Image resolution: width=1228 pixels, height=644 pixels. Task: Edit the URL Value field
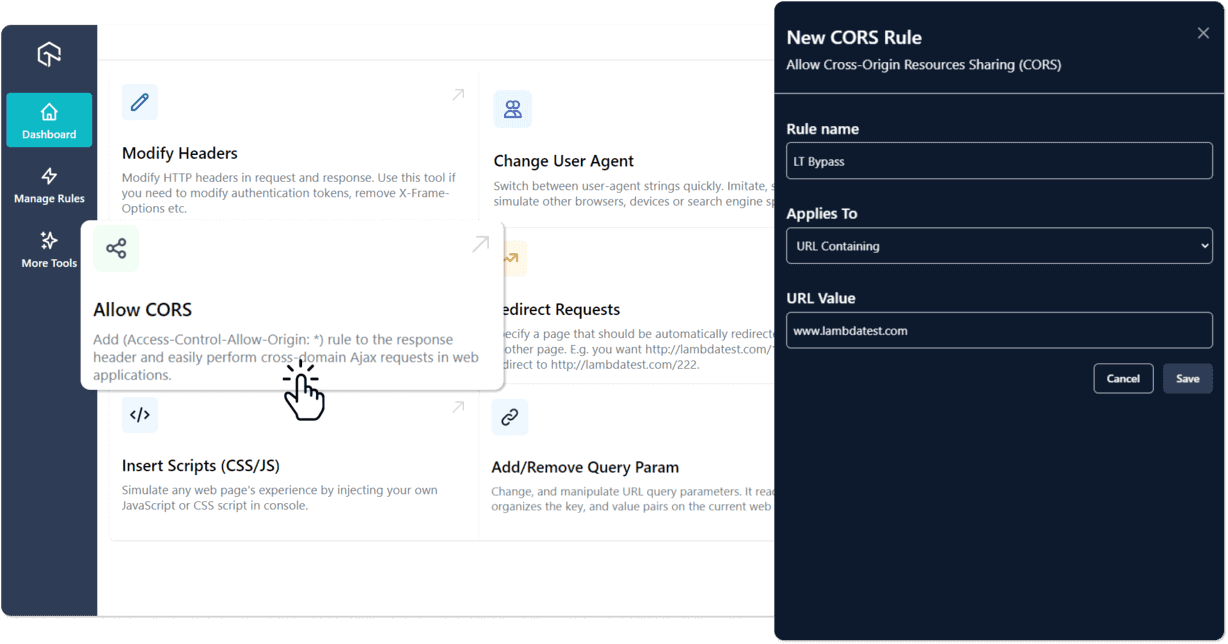click(999, 330)
